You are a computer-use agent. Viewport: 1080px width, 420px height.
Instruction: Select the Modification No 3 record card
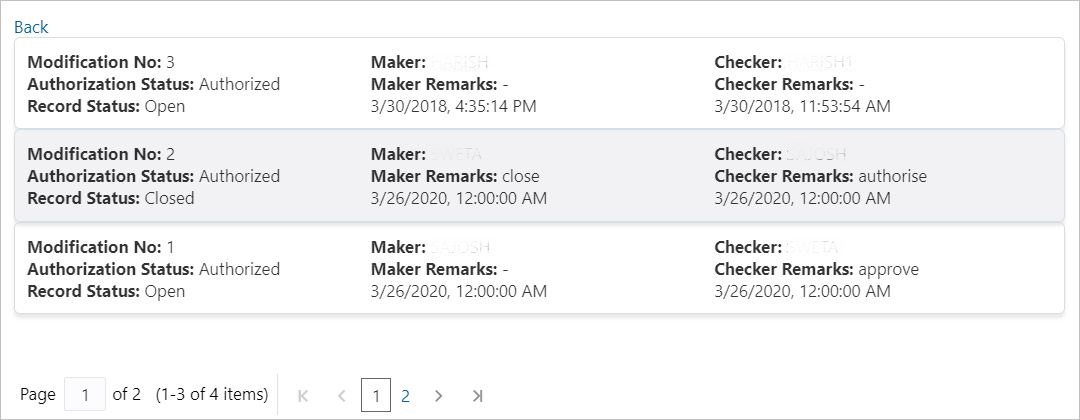pyautogui.click(x=539, y=83)
